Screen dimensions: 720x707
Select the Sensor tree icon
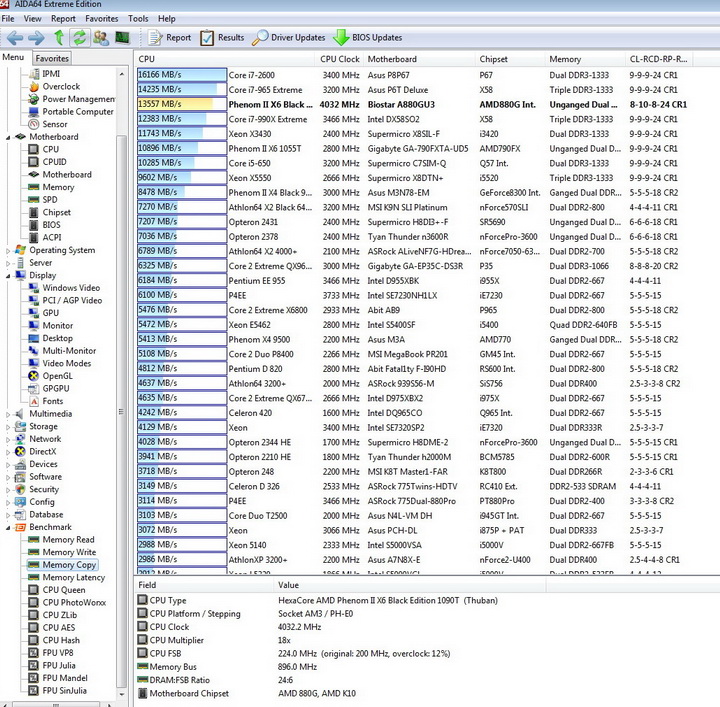34,124
